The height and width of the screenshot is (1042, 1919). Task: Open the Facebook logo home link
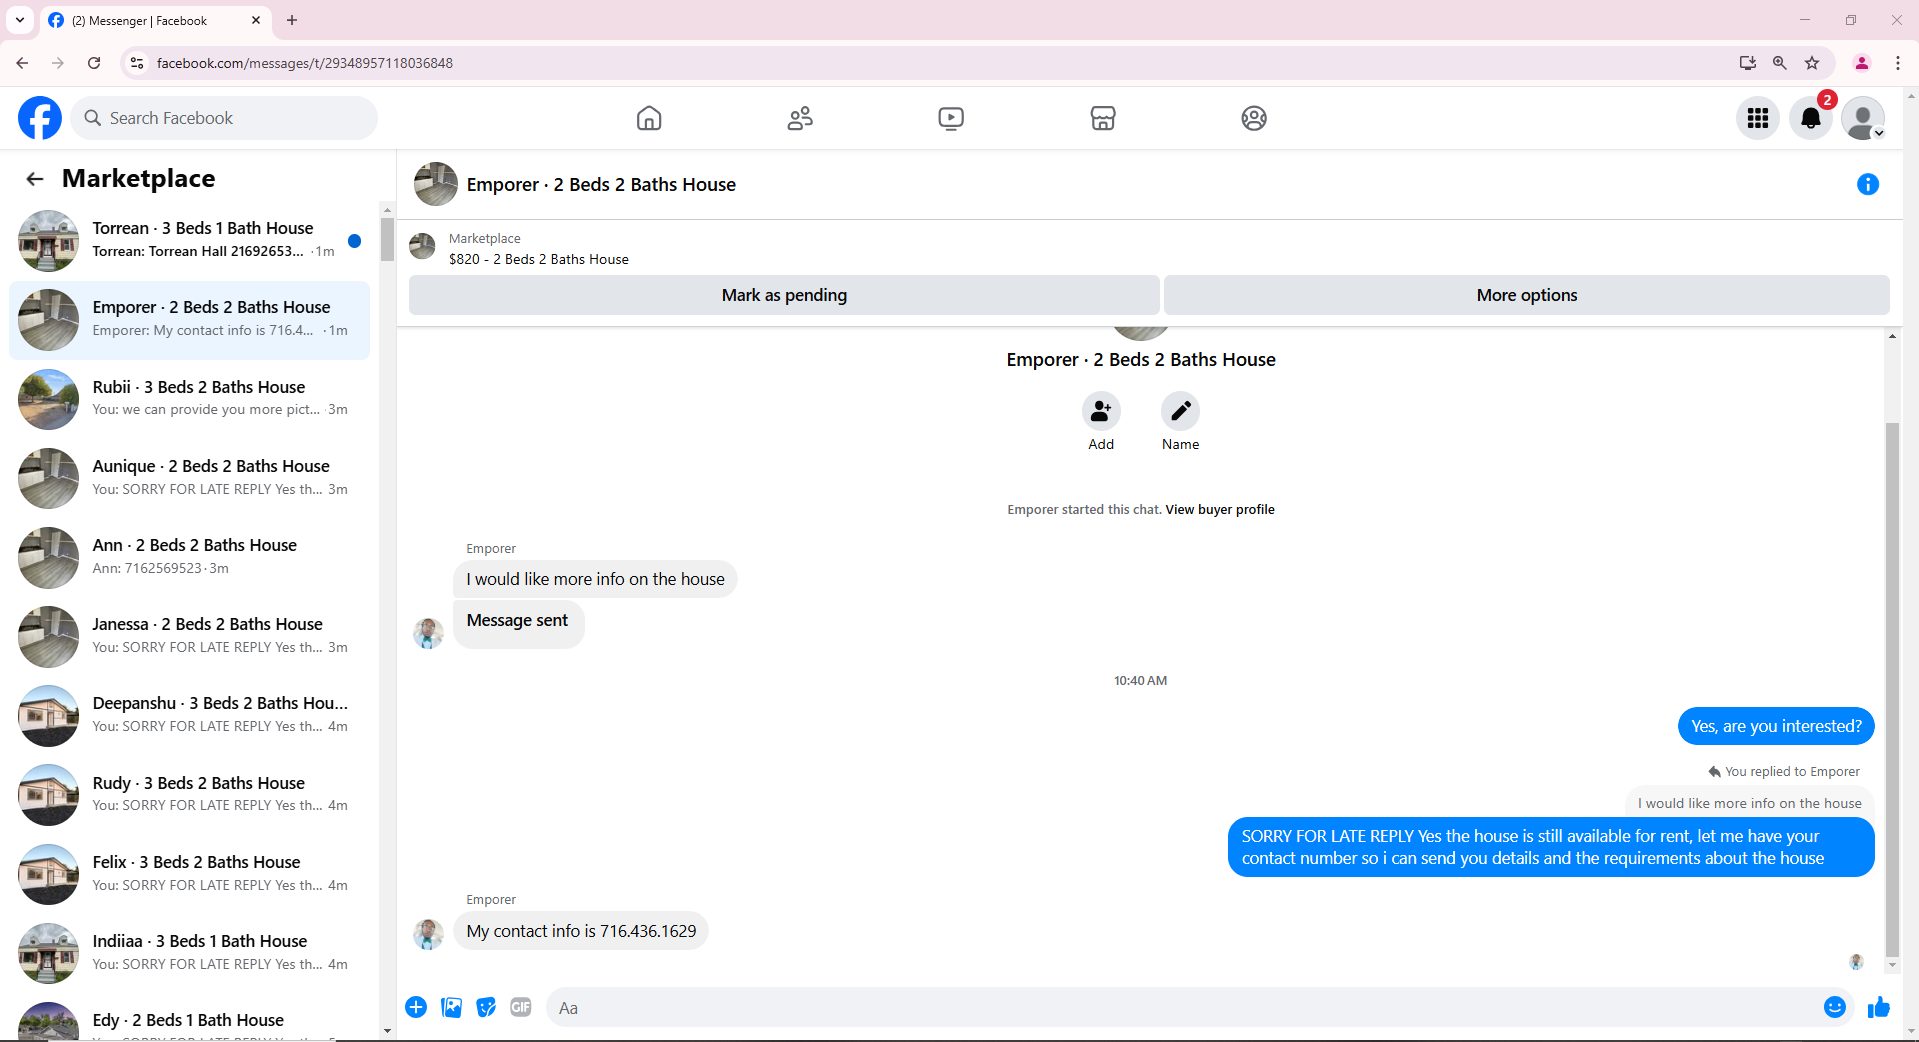40,118
